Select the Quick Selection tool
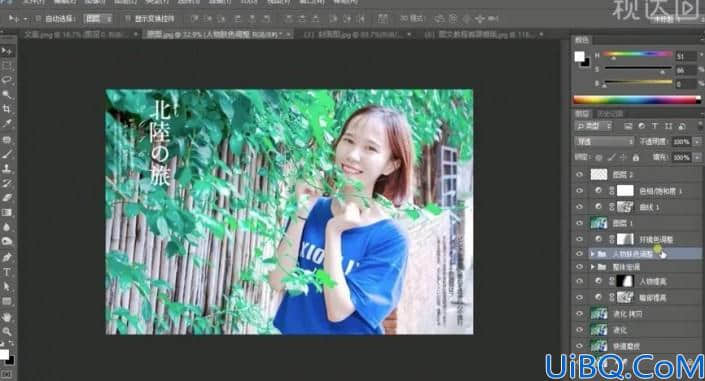The width and height of the screenshot is (705, 381). click(7, 94)
